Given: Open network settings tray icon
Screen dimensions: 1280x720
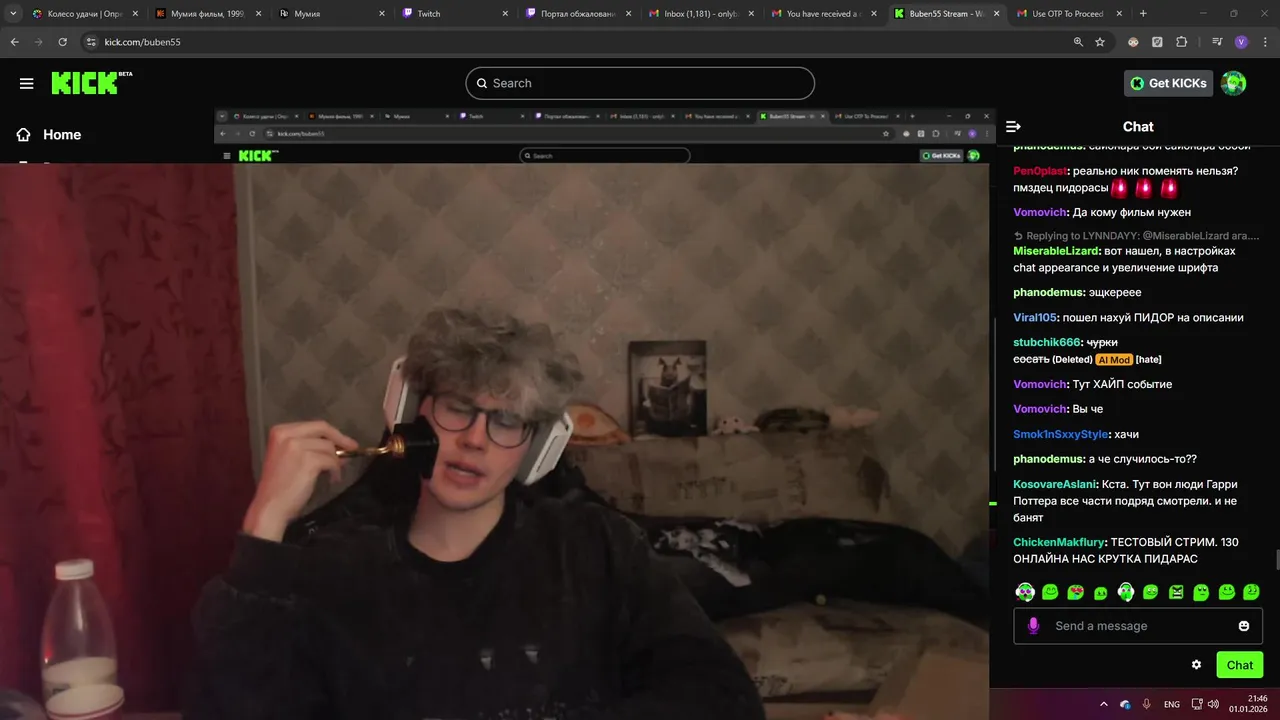Looking at the screenshot, I should point(1197,704).
